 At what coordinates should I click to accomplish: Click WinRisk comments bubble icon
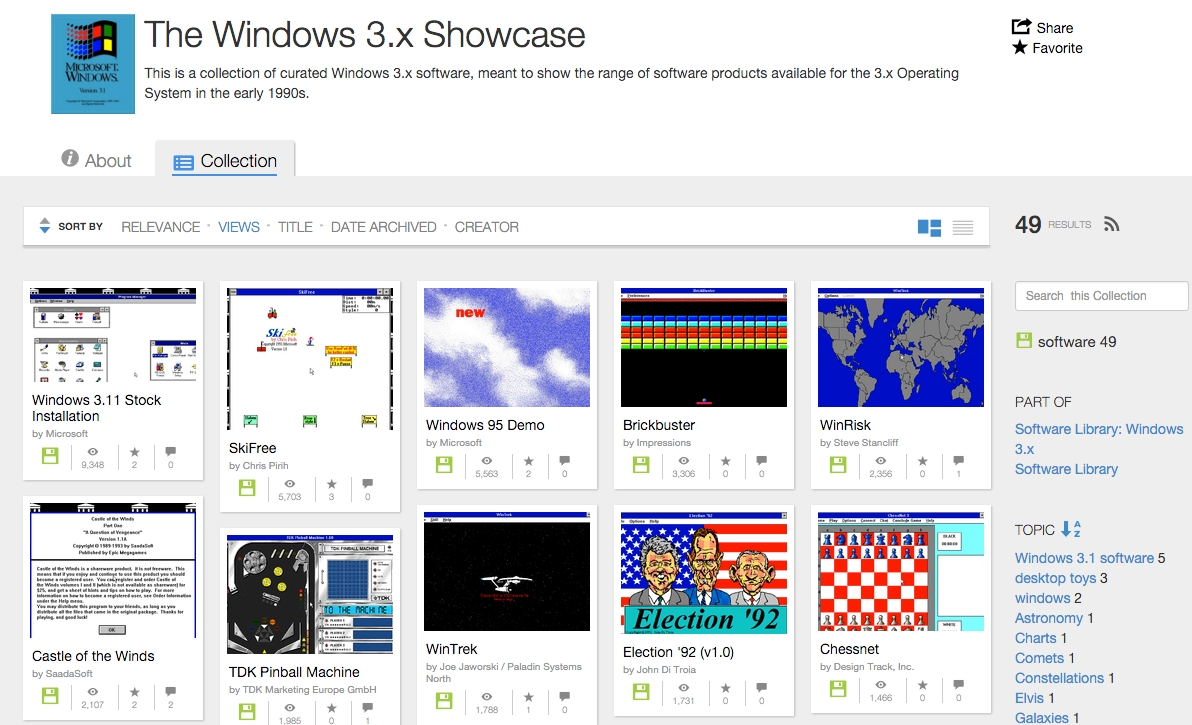pyautogui.click(x=958, y=461)
